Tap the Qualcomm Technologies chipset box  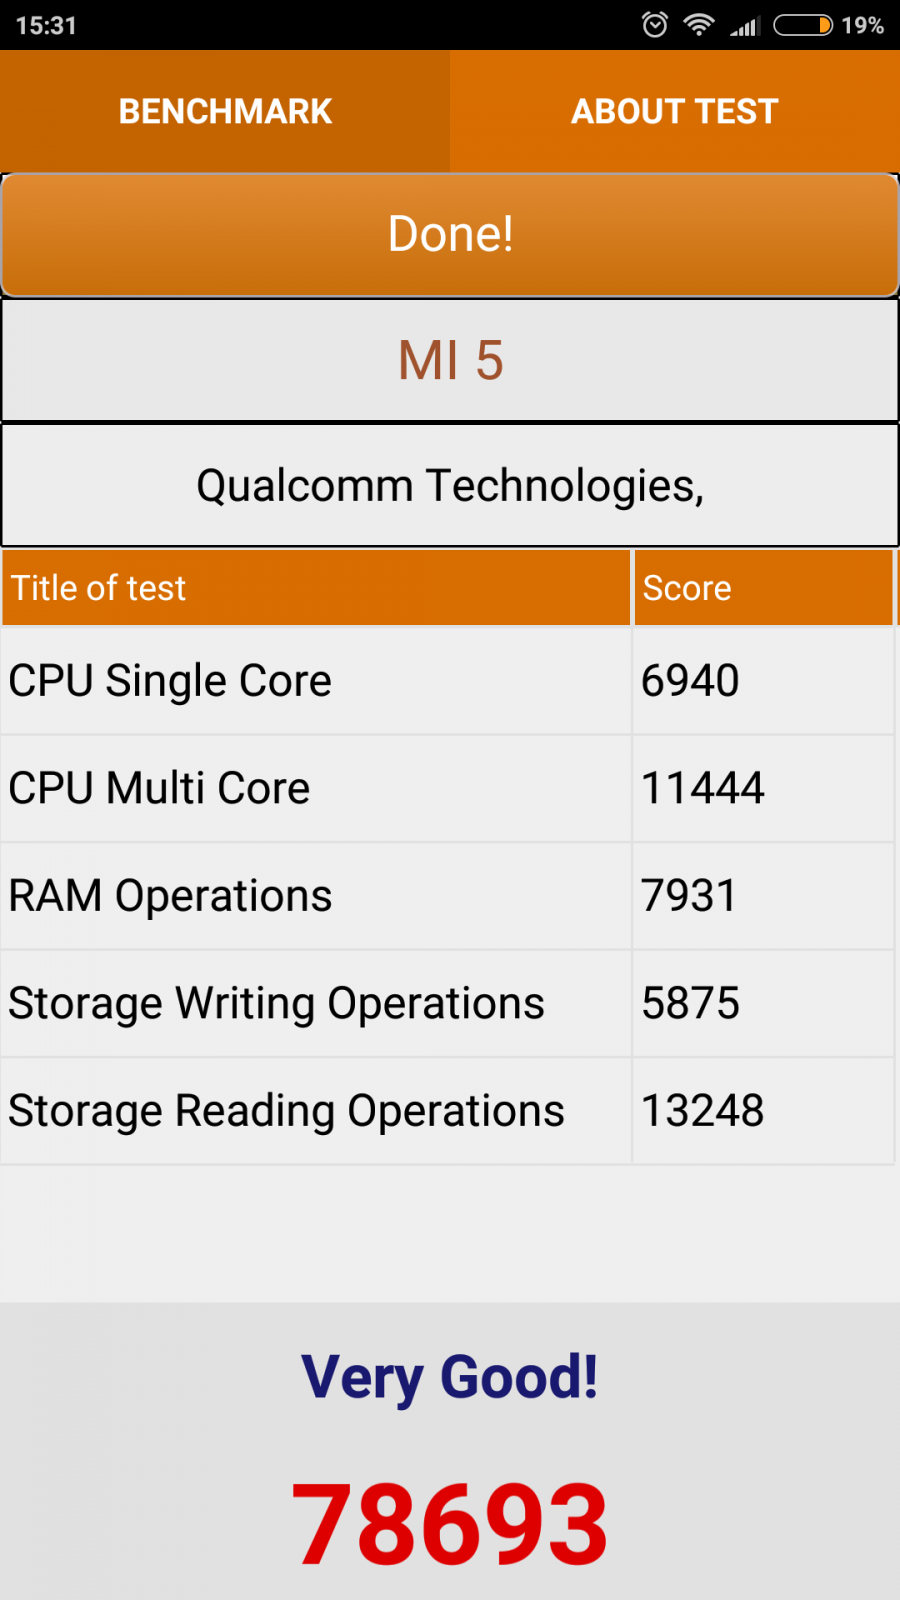point(450,485)
